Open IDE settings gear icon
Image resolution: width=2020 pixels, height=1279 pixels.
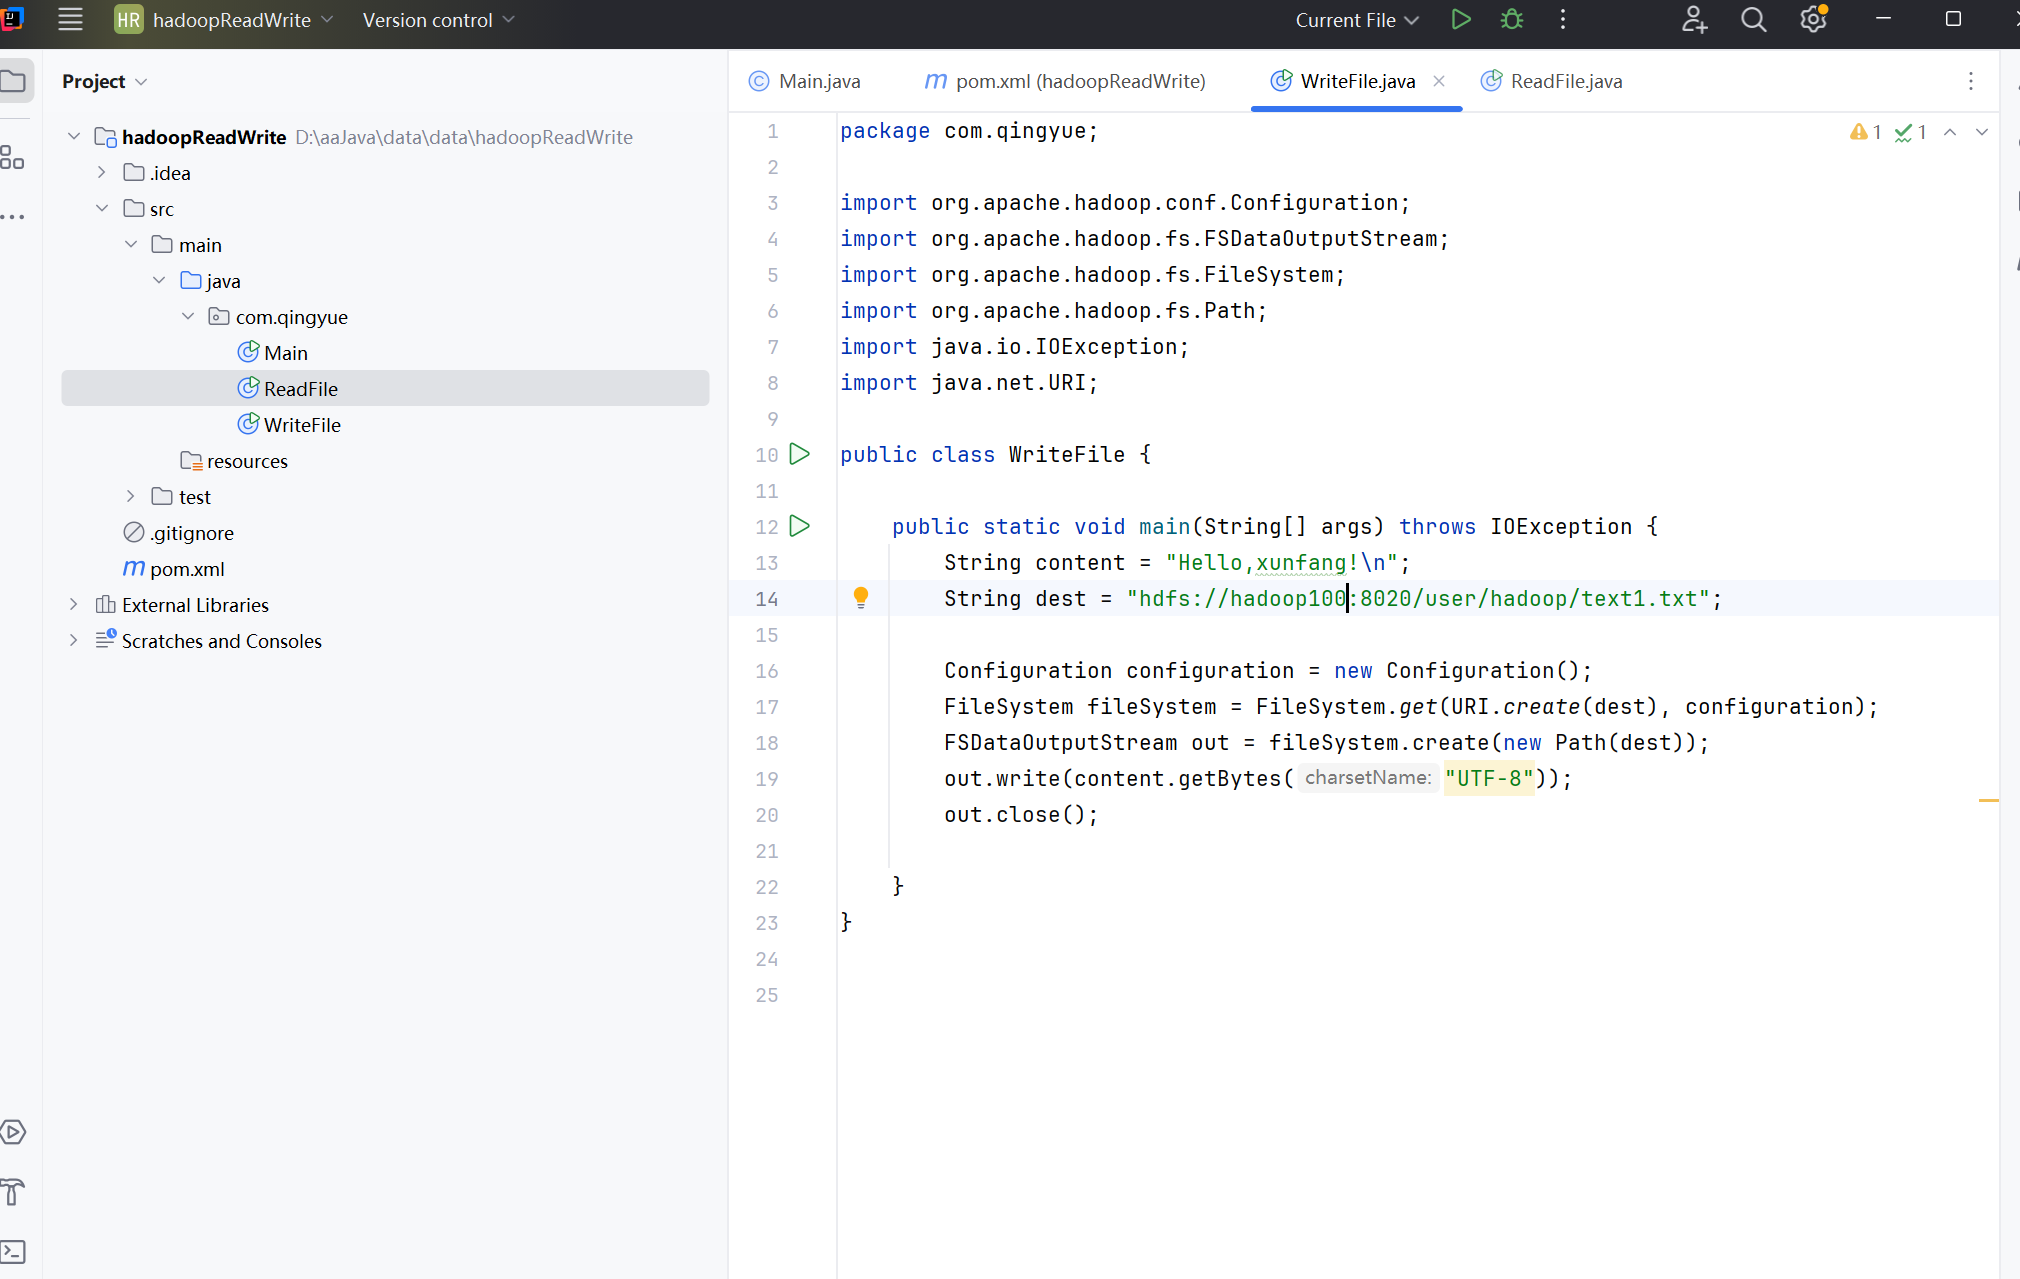(x=1813, y=20)
